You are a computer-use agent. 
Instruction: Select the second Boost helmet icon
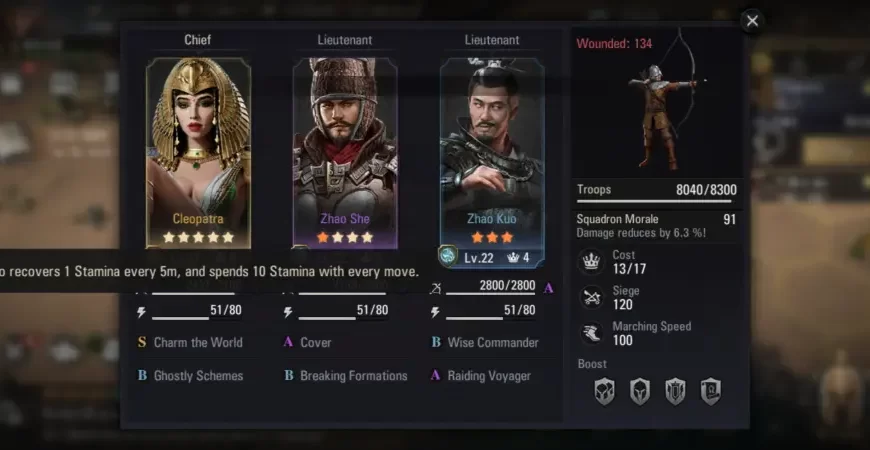pos(640,392)
